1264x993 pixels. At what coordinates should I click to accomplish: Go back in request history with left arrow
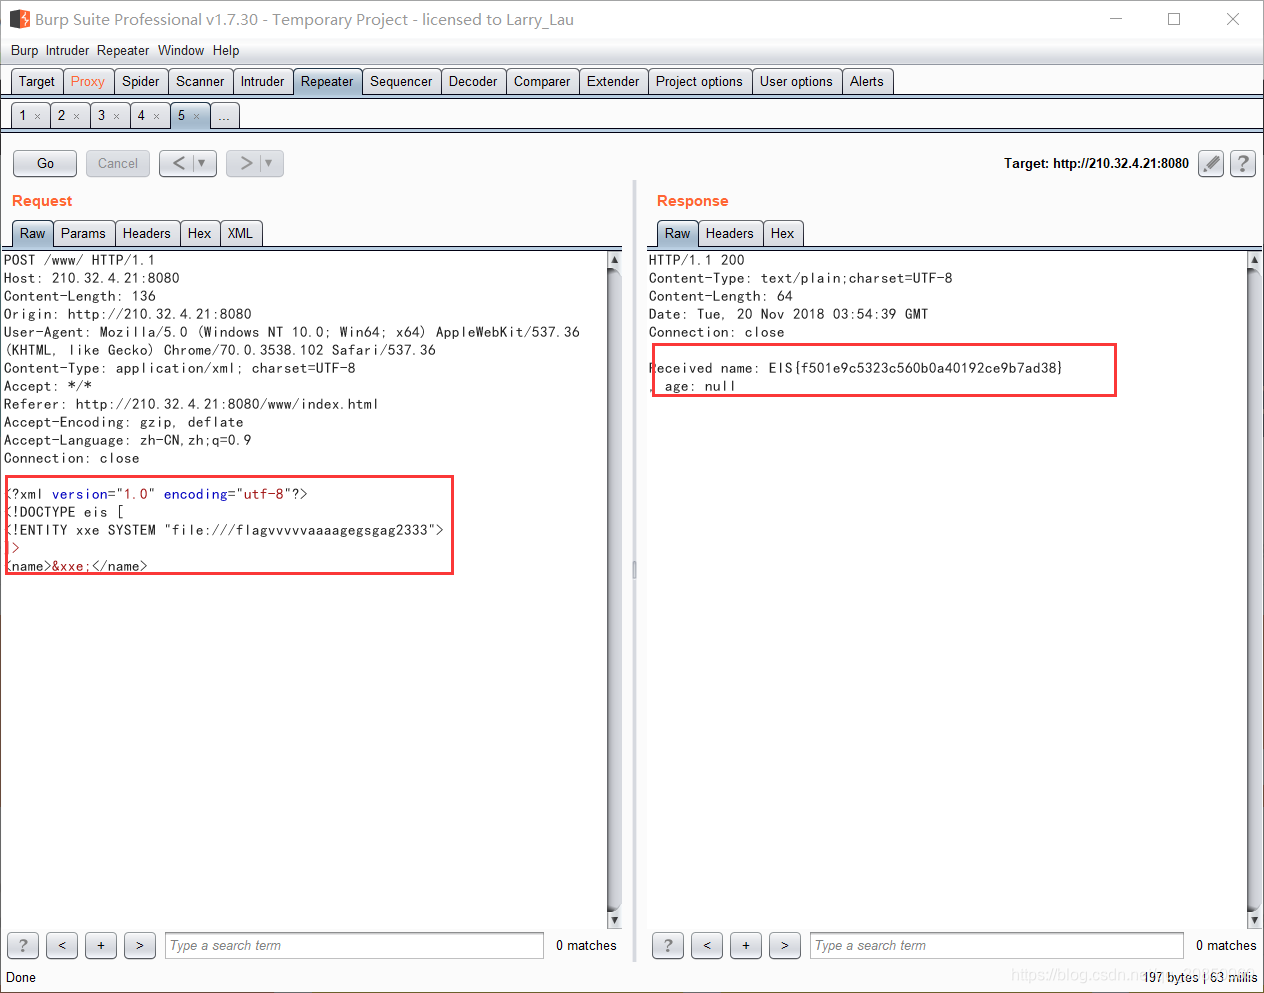tap(178, 163)
